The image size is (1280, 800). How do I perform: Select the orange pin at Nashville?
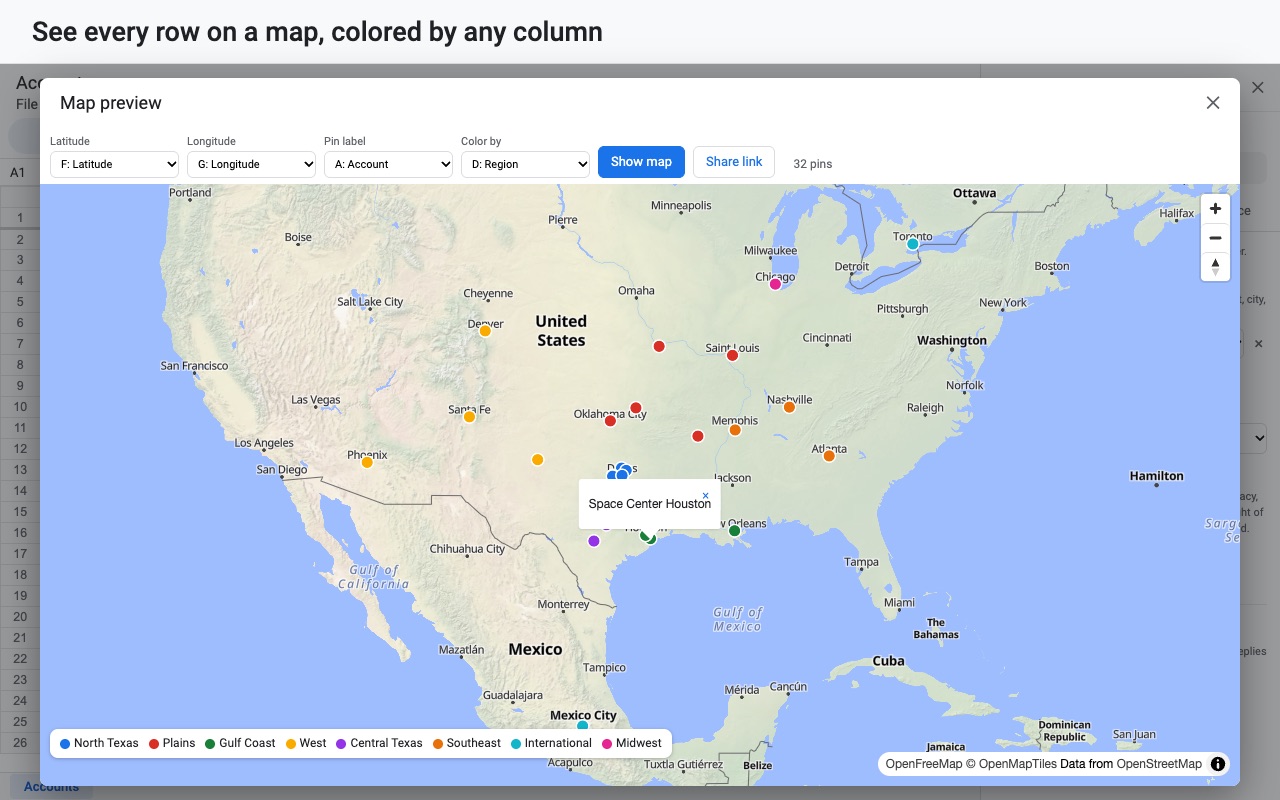click(x=789, y=407)
